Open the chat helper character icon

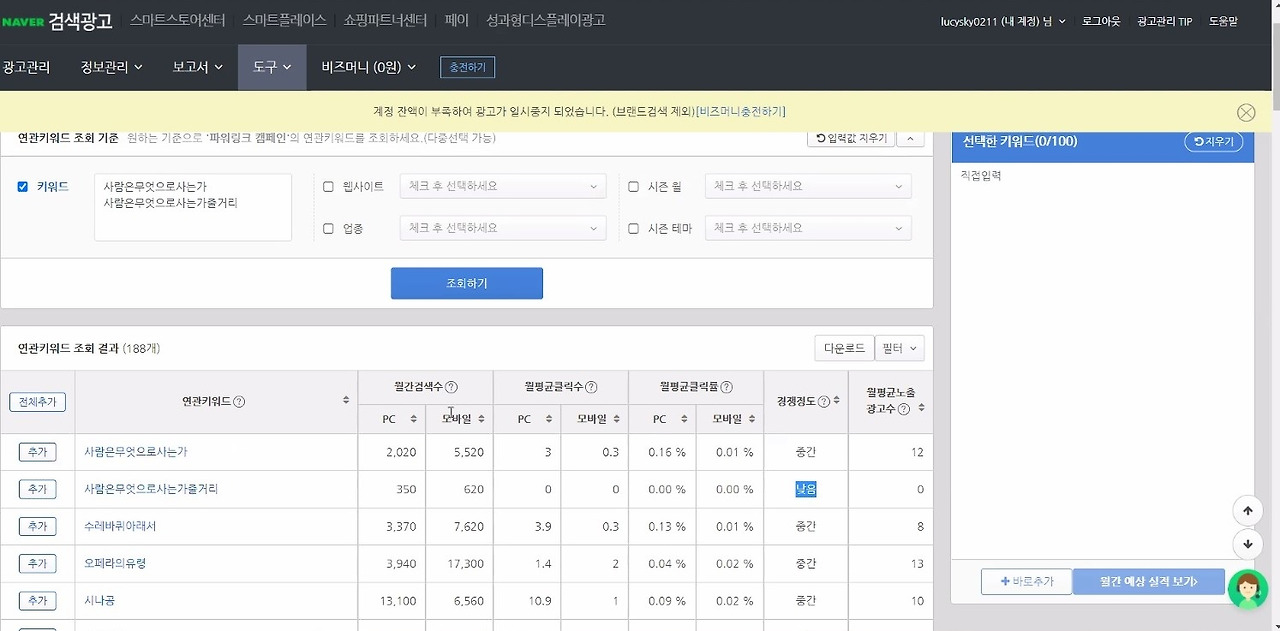[1248, 589]
